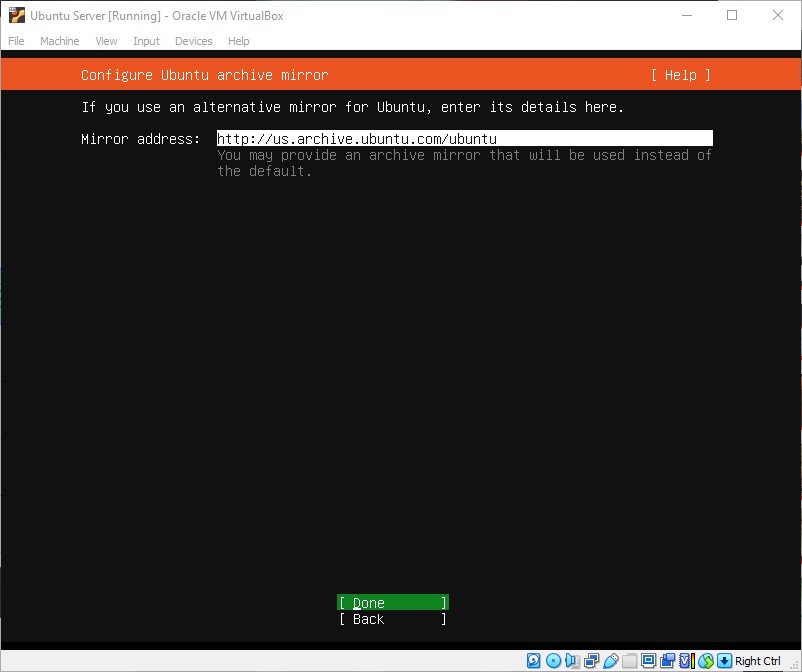Click the 'Configure Ubuntu archive mirror' heading
The width and height of the screenshot is (802, 672).
pyautogui.click(x=205, y=75)
